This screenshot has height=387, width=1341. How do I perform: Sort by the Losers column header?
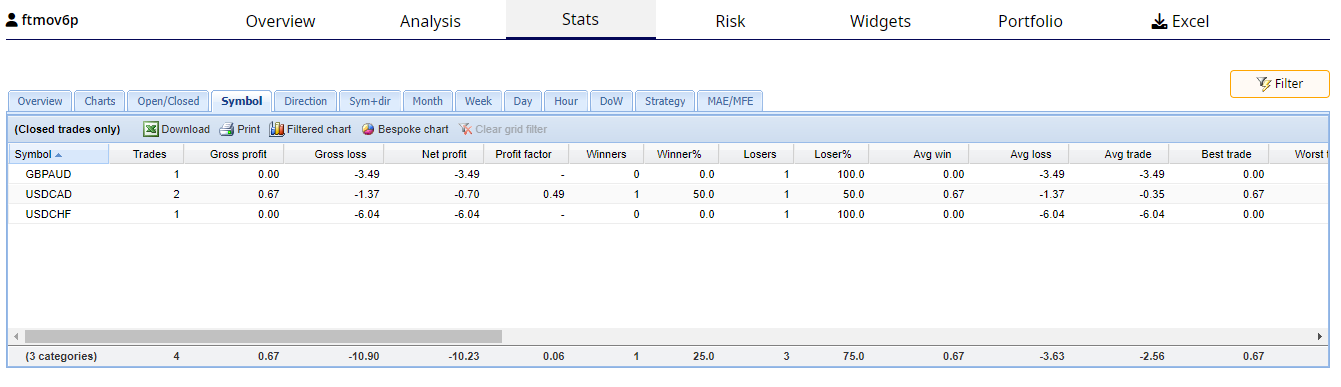tap(756, 154)
